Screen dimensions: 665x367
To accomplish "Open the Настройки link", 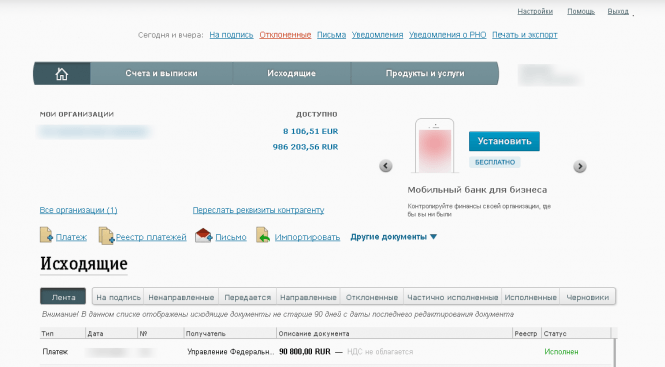I will coord(535,11).
